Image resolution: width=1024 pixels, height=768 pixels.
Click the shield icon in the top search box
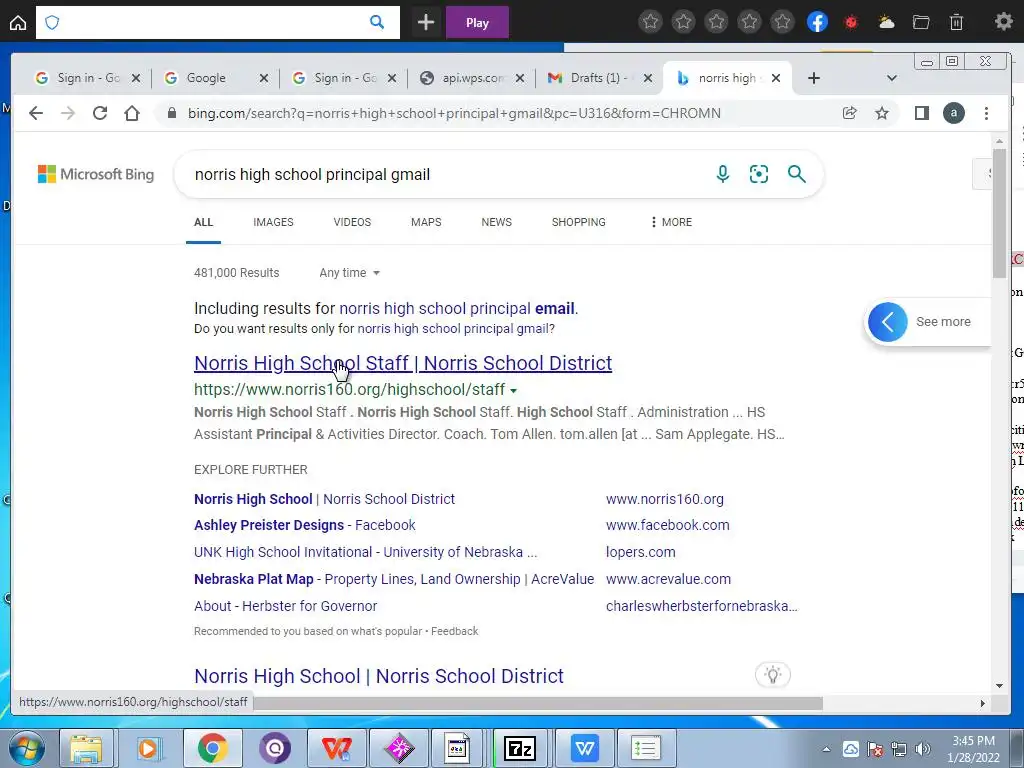click(x=52, y=23)
